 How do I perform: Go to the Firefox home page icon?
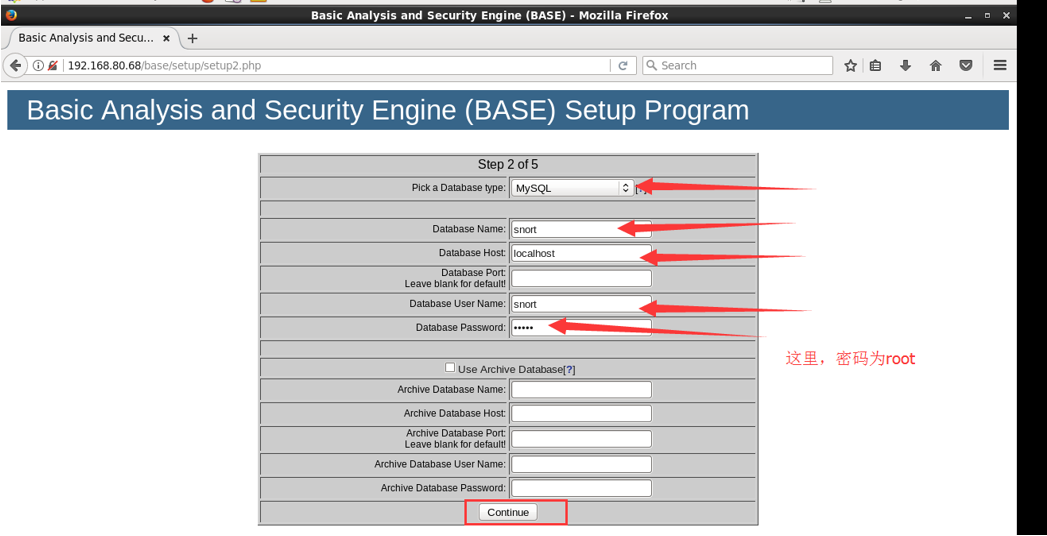[x=935, y=65]
